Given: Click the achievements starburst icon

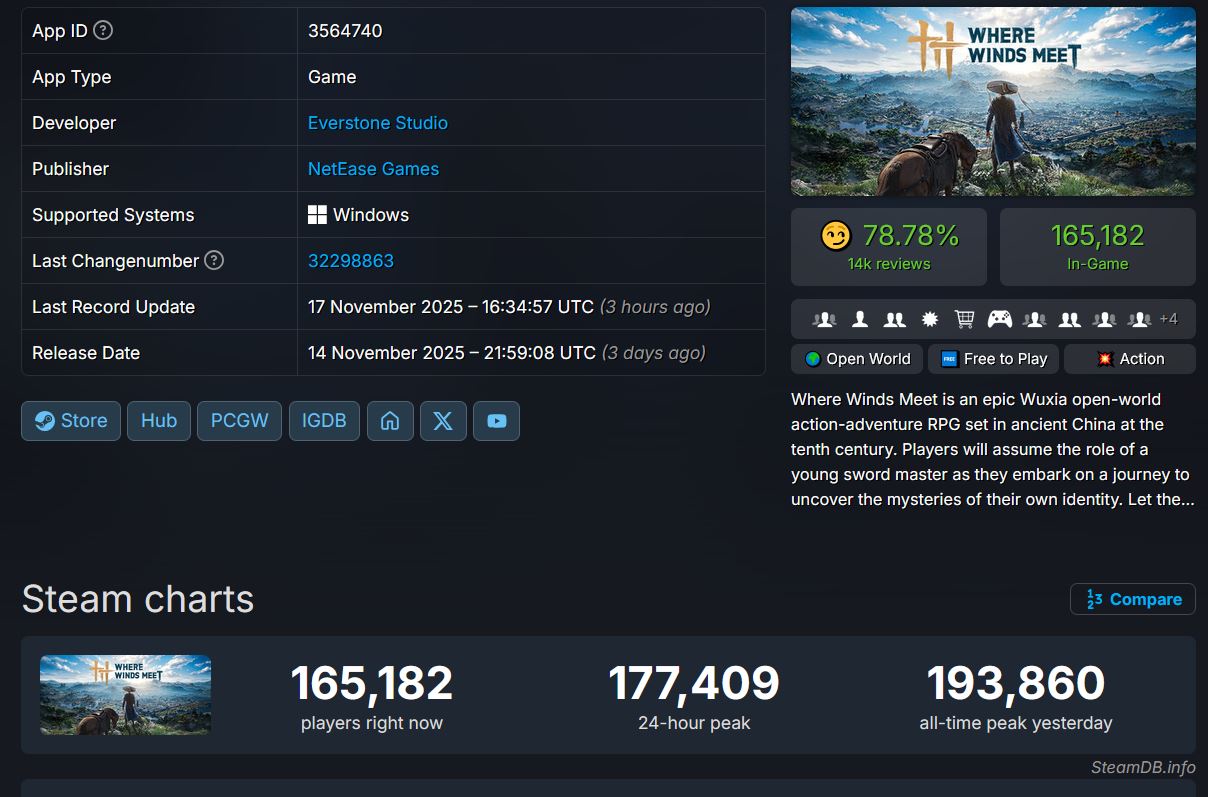Looking at the screenshot, I should click(930, 319).
